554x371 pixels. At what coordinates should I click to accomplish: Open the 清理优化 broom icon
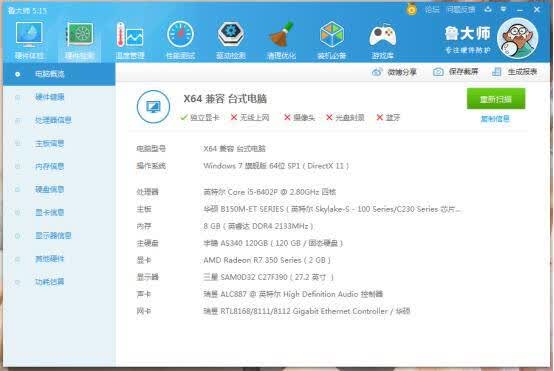pos(281,40)
